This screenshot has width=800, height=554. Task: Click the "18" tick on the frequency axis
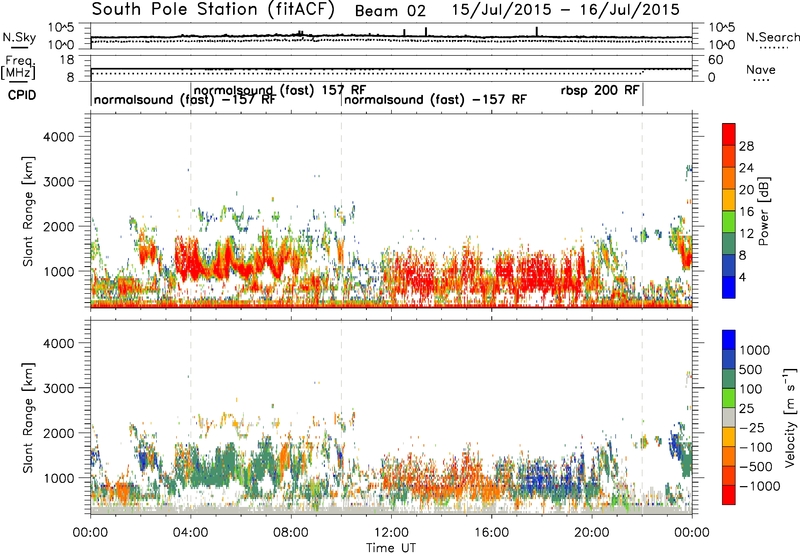[67, 60]
